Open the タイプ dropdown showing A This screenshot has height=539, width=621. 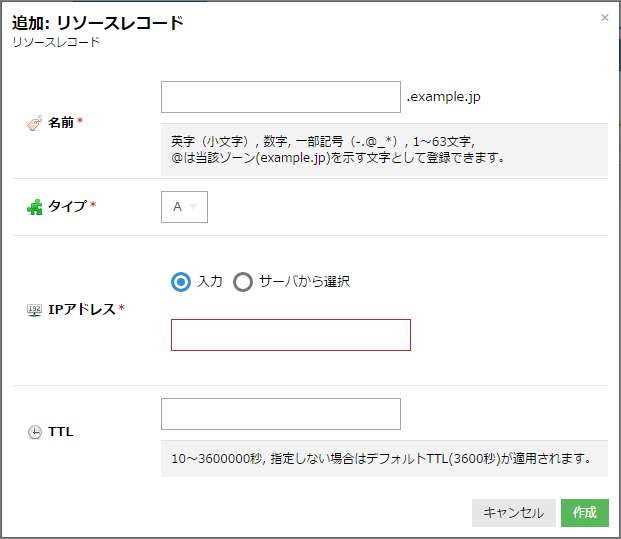click(184, 207)
